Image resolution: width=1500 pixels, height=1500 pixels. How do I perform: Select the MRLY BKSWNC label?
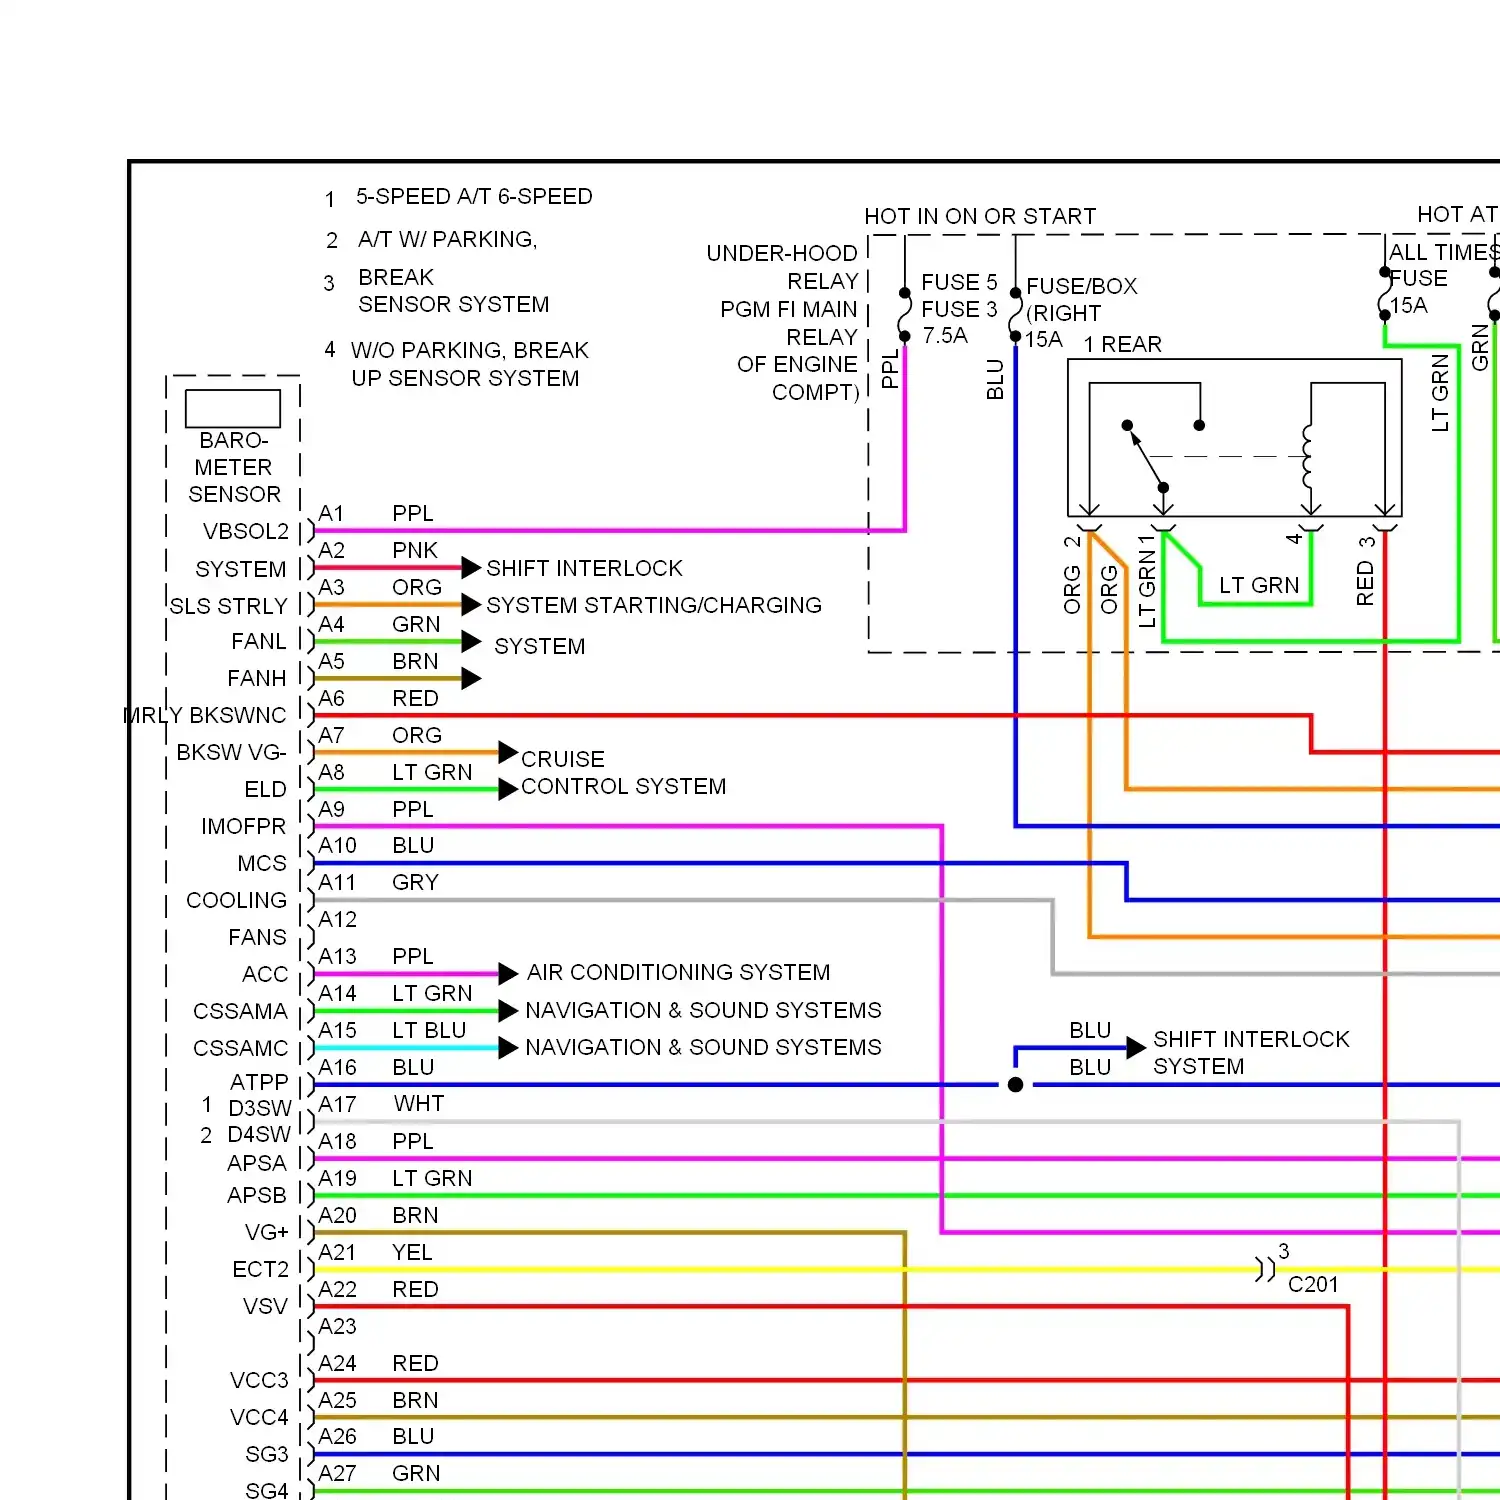[205, 716]
